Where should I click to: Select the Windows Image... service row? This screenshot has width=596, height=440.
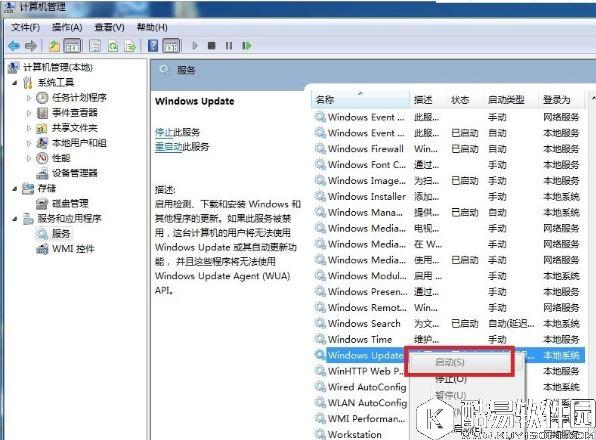click(x=449, y=181)
